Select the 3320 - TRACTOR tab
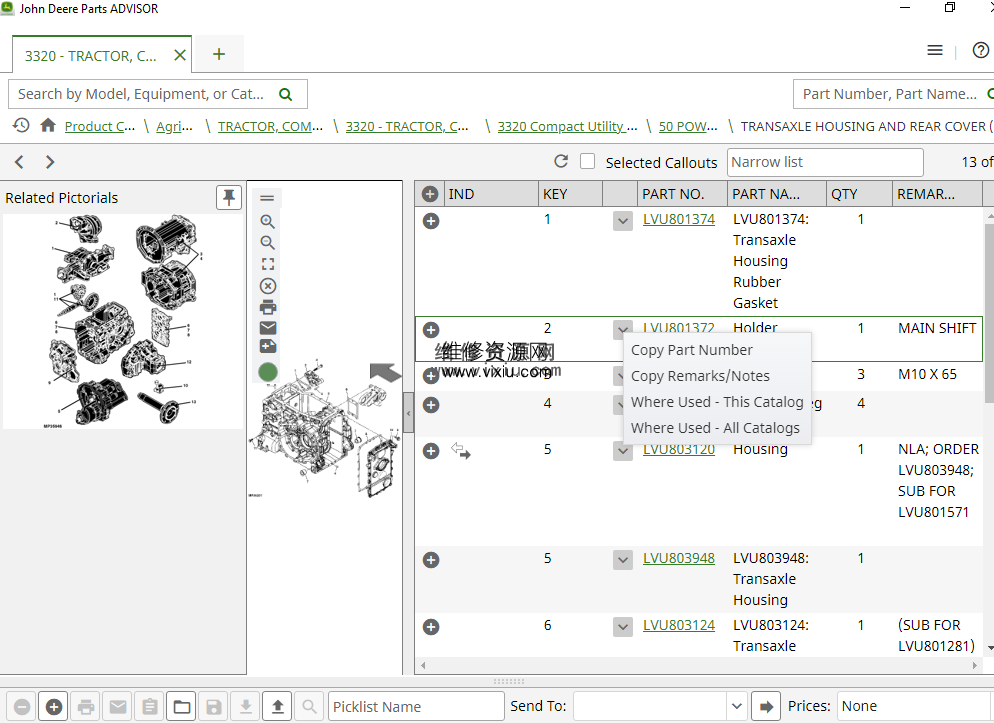The height and width of the screenshot is (723, 994). (x=91, y=56)
